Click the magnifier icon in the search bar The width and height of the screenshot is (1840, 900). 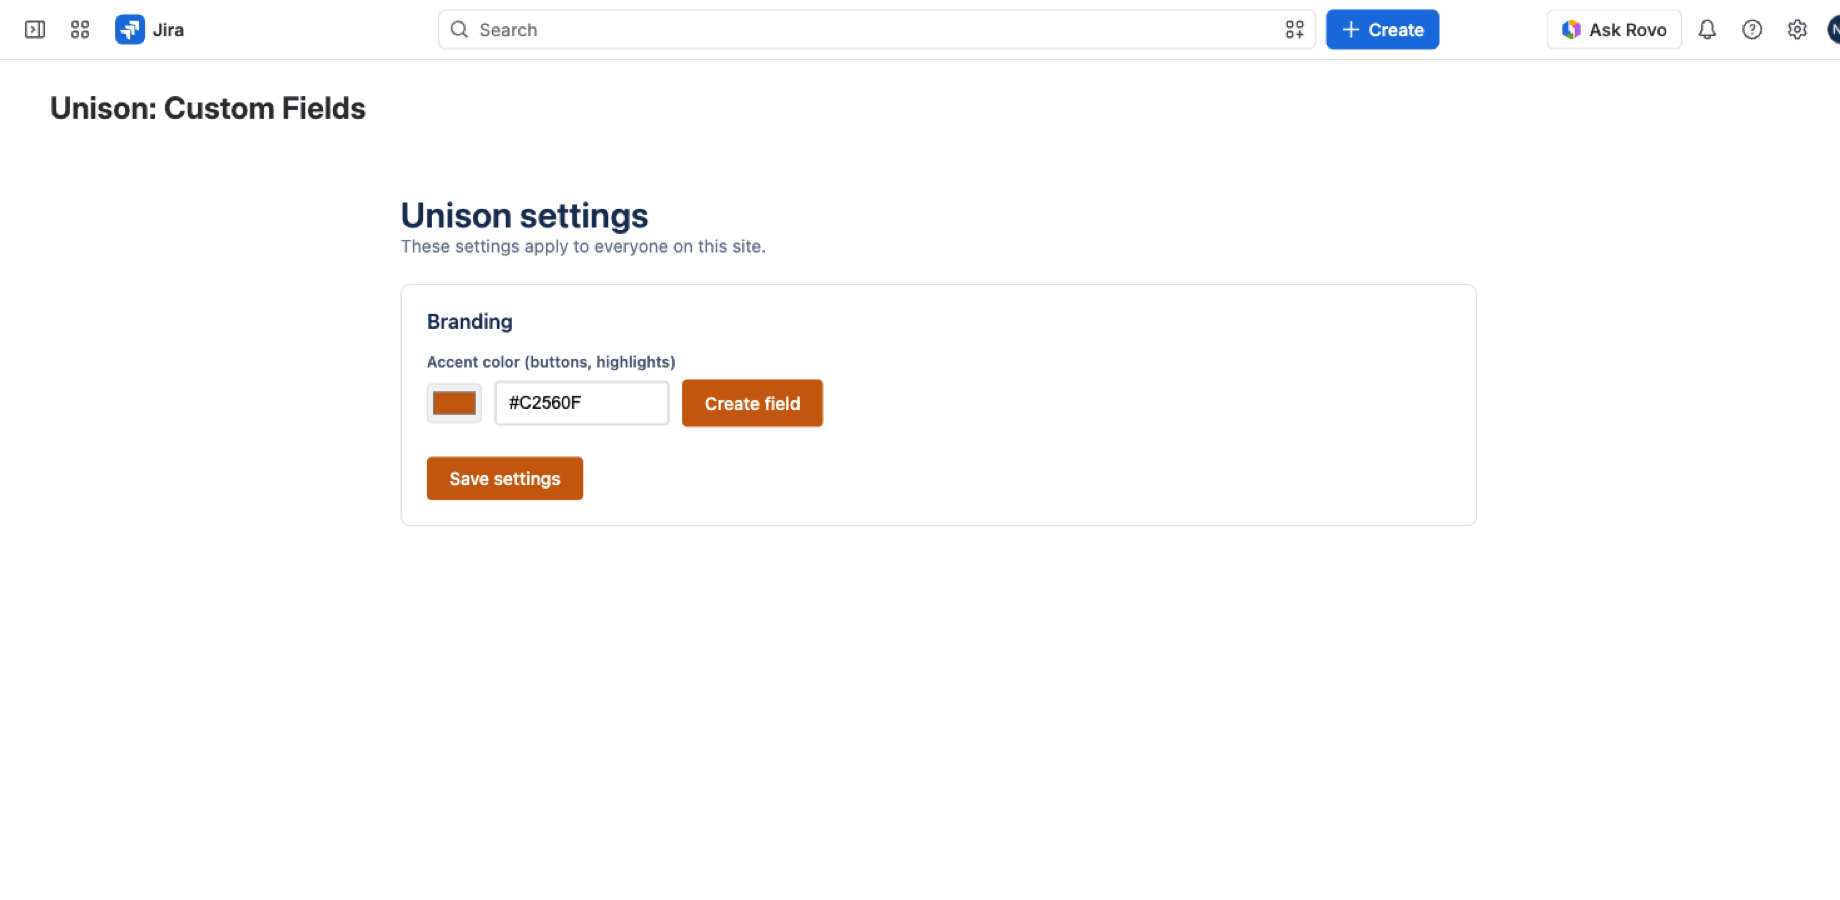click(459, 30)
